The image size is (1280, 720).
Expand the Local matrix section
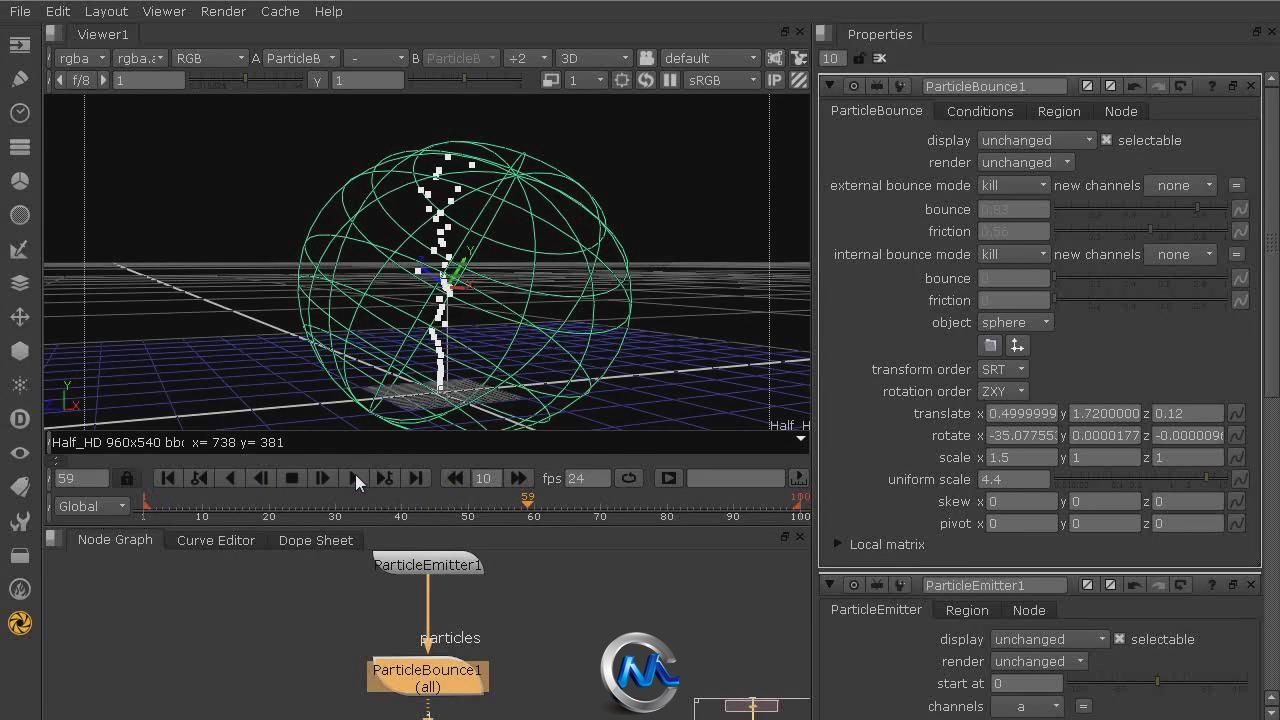[838, 544]
